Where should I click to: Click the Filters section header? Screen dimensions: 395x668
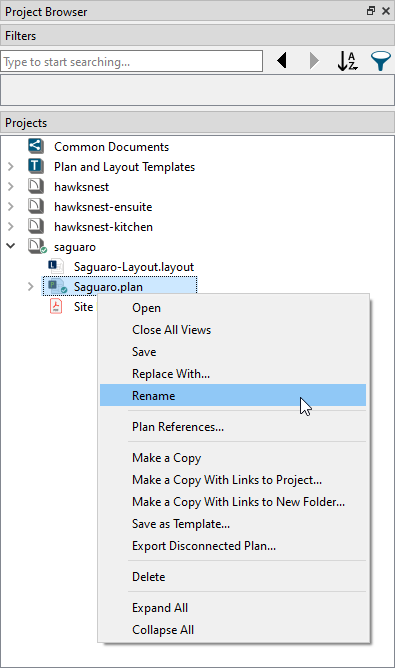[197, 35]
